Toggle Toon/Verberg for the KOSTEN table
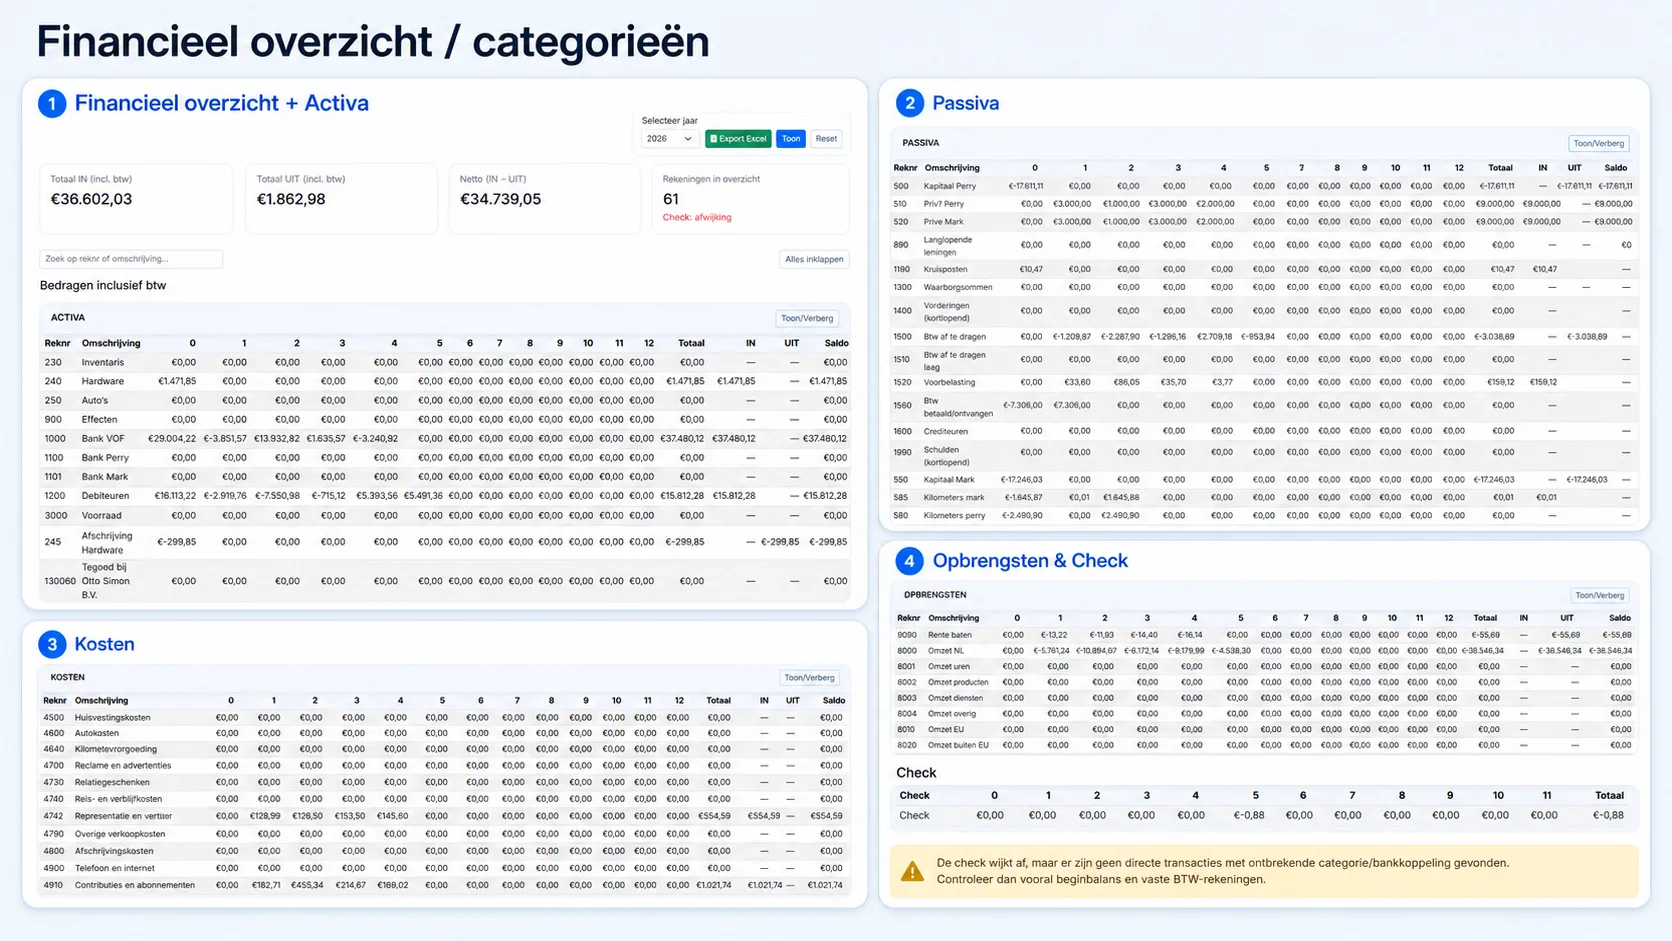The height and width of the screenshot is (941, 1672). tap(809, 678)
